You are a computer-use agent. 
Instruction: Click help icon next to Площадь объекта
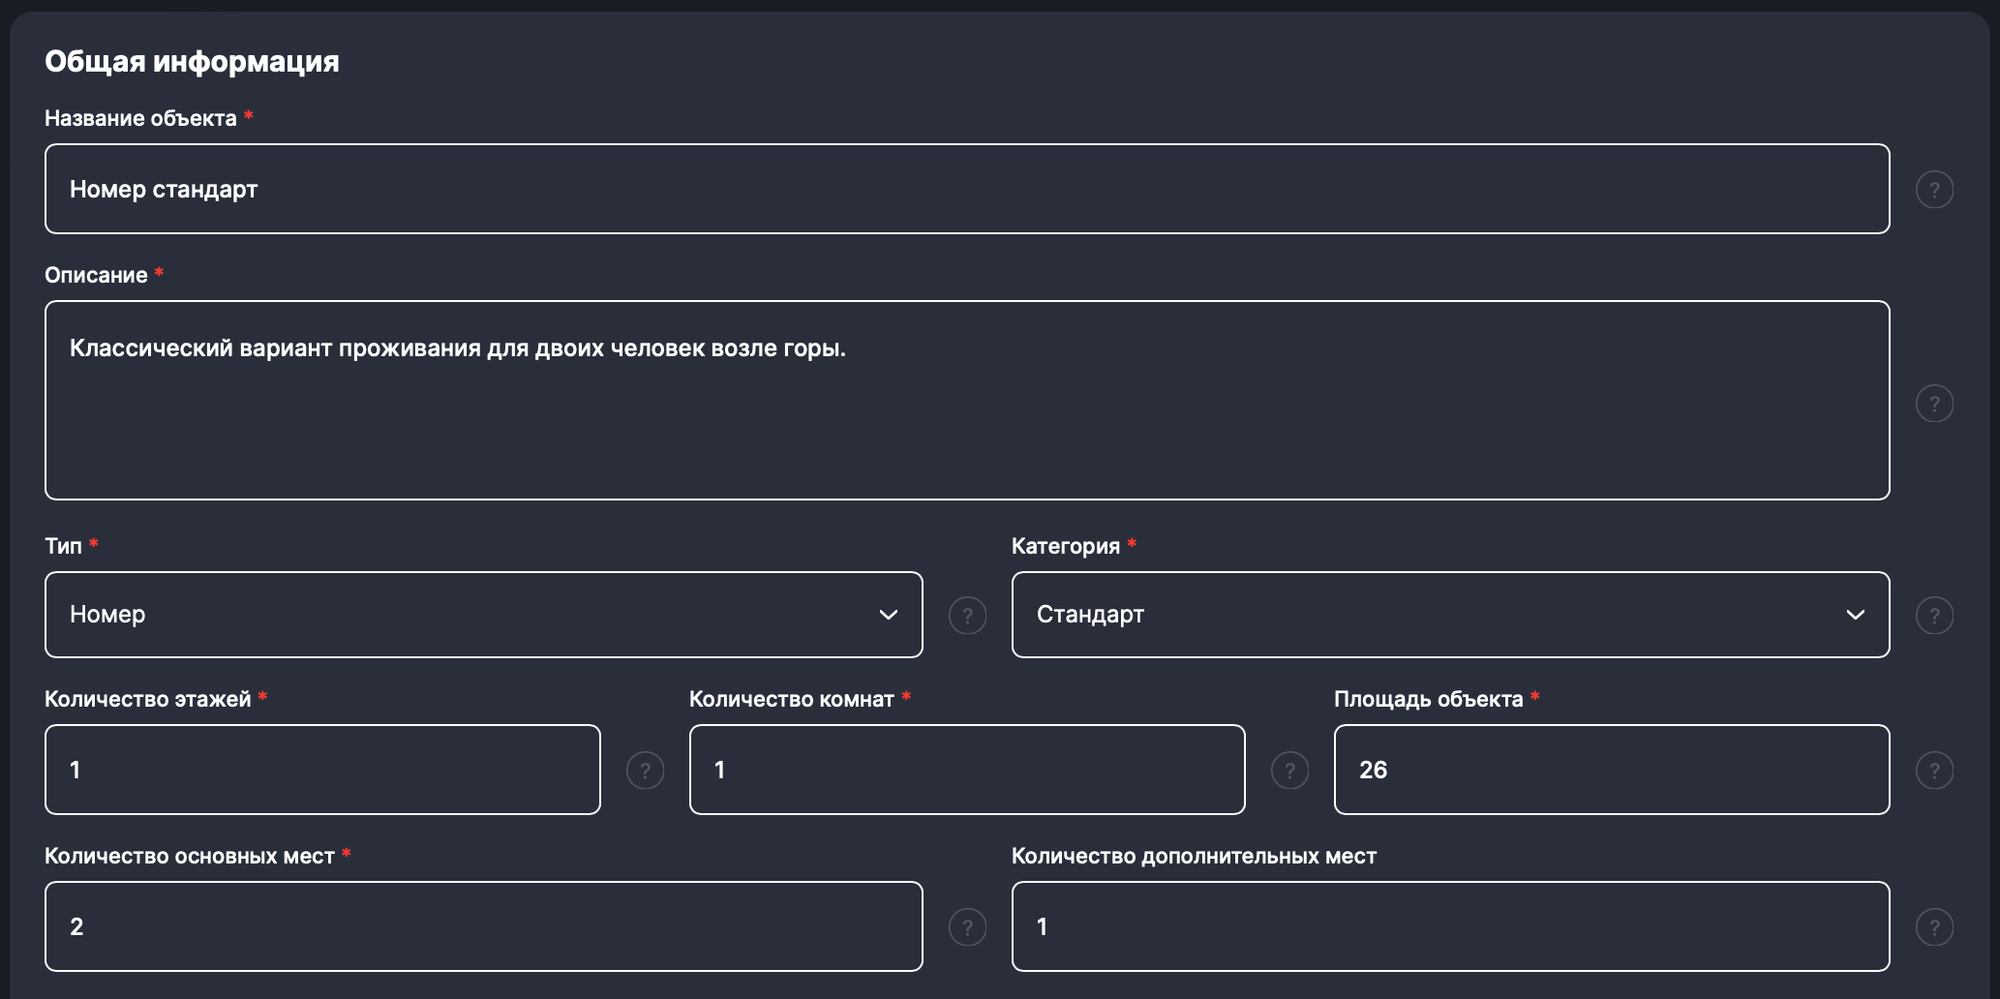pyautogui.click(x=1934, y=771)
